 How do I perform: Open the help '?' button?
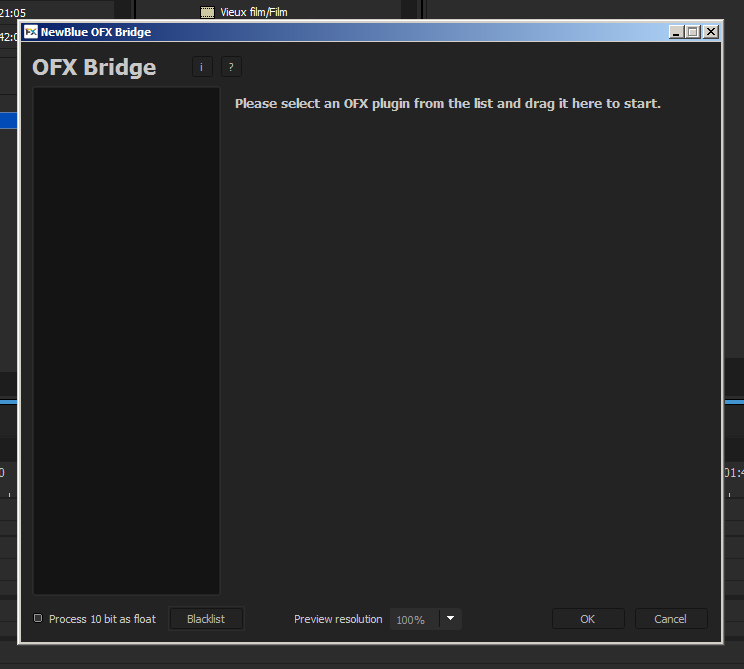[231, 67]
